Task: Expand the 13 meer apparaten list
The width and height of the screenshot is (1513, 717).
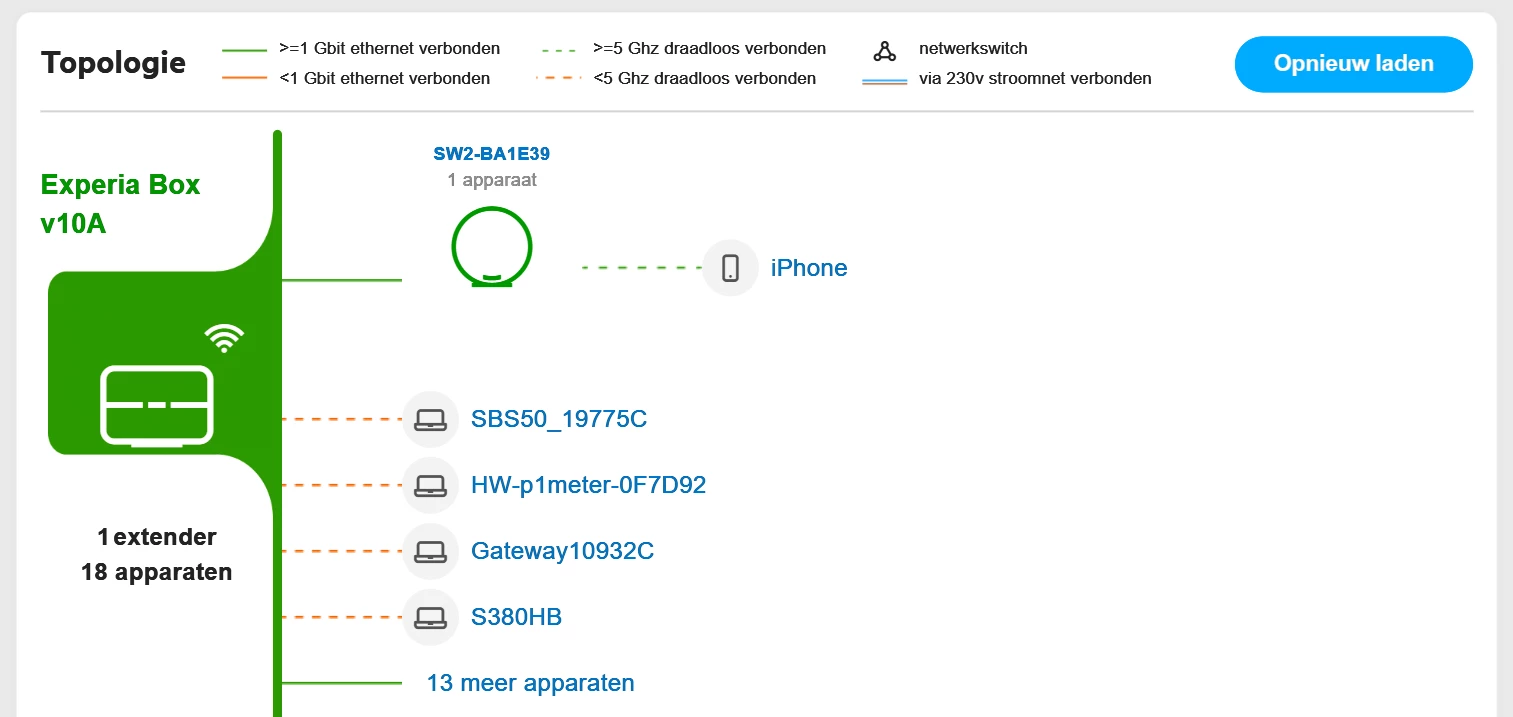Action: (x=530, y=683)
